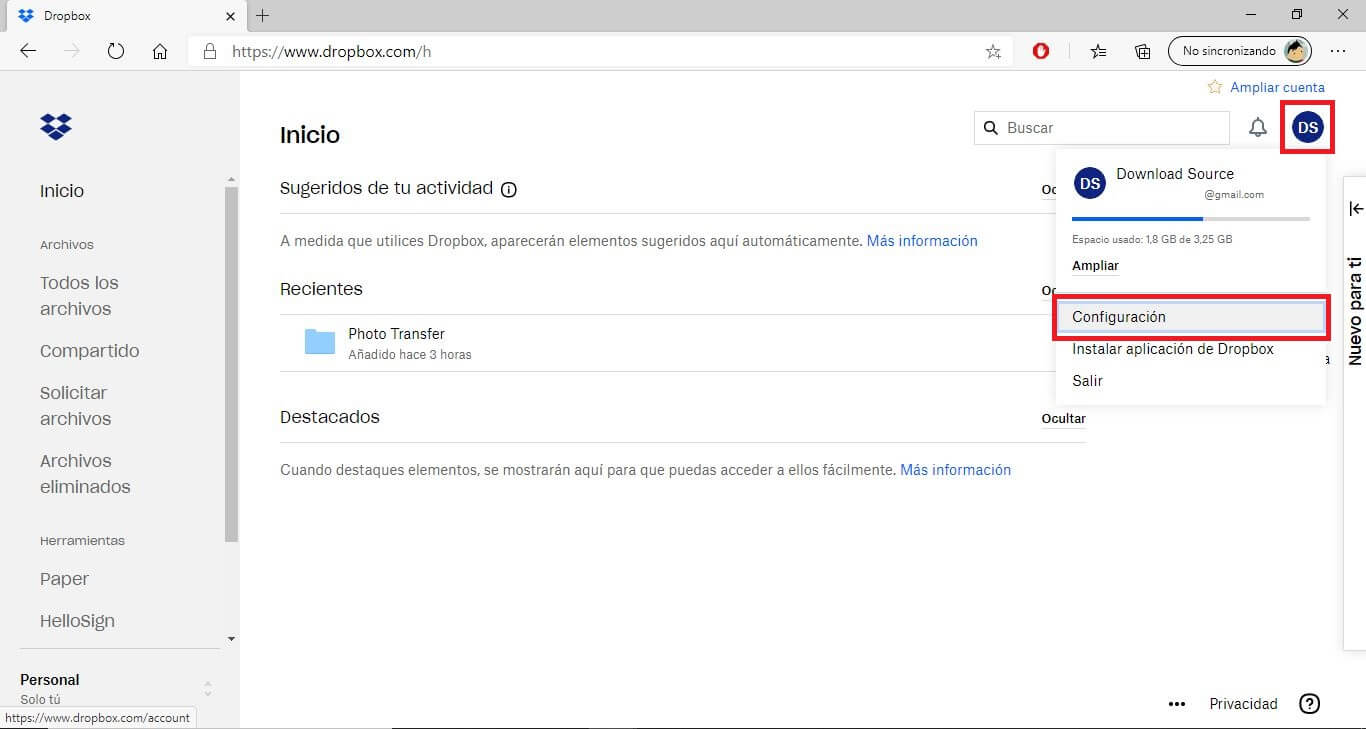Click No sincronizando profile button

click(1240, 51)
